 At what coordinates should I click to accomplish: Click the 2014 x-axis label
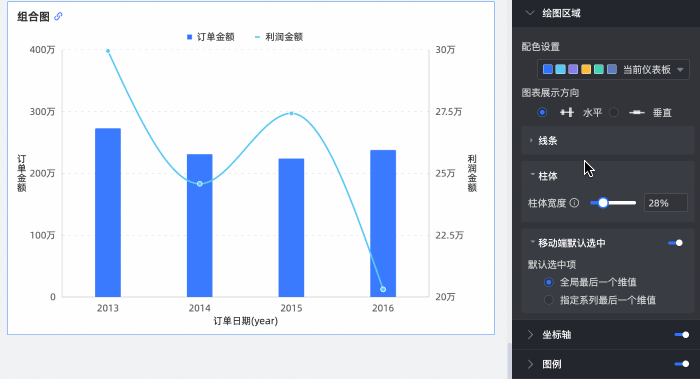pyautogui.click(x=200, y=308)
